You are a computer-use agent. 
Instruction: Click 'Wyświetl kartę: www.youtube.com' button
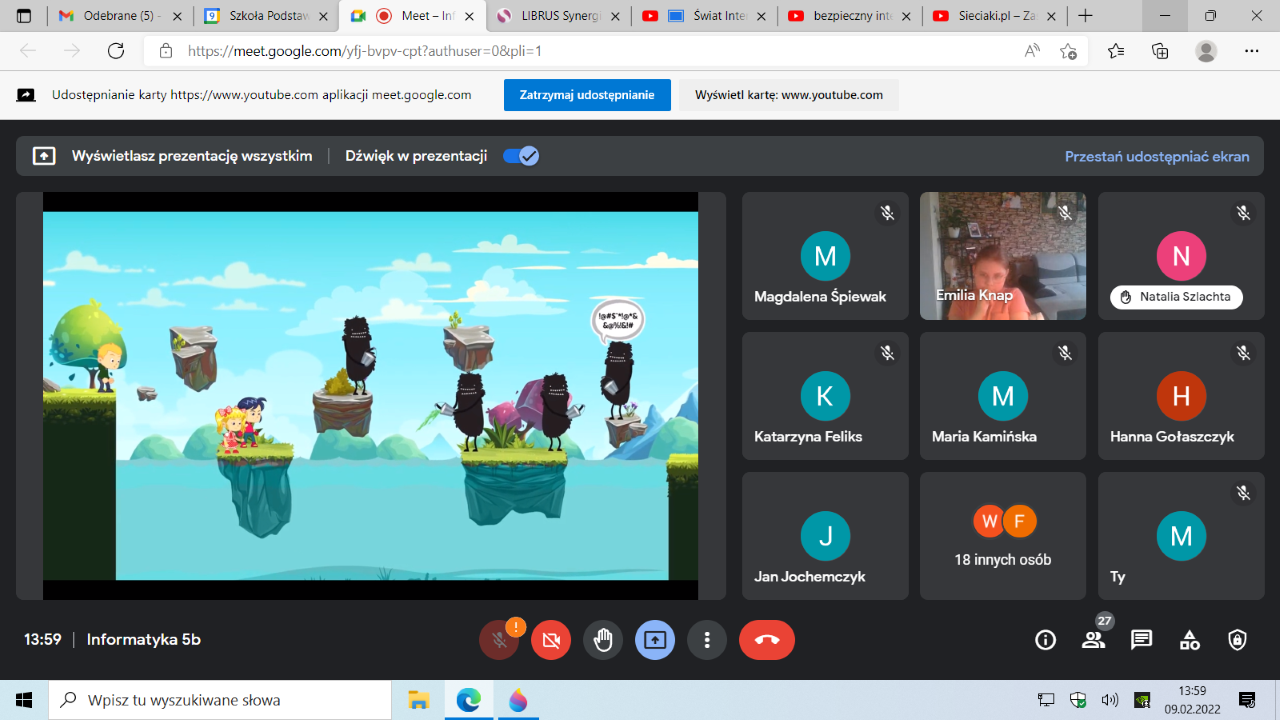789,95
